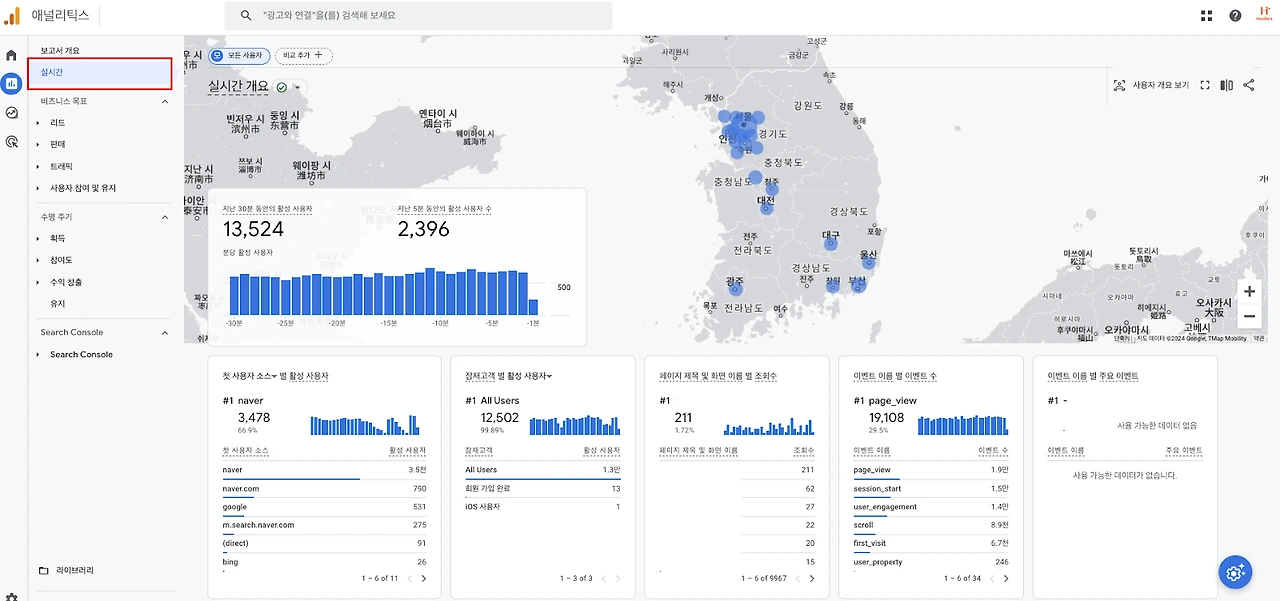
Task: Go to next page in 첫 사용자 소스 card
Action: (x=423, y=578)
